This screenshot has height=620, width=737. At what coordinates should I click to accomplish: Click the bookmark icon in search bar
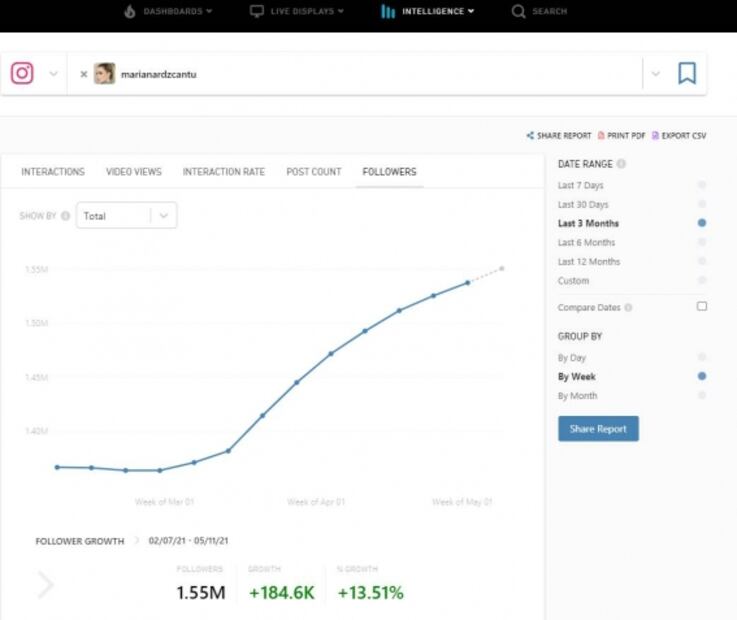[687, 74]
